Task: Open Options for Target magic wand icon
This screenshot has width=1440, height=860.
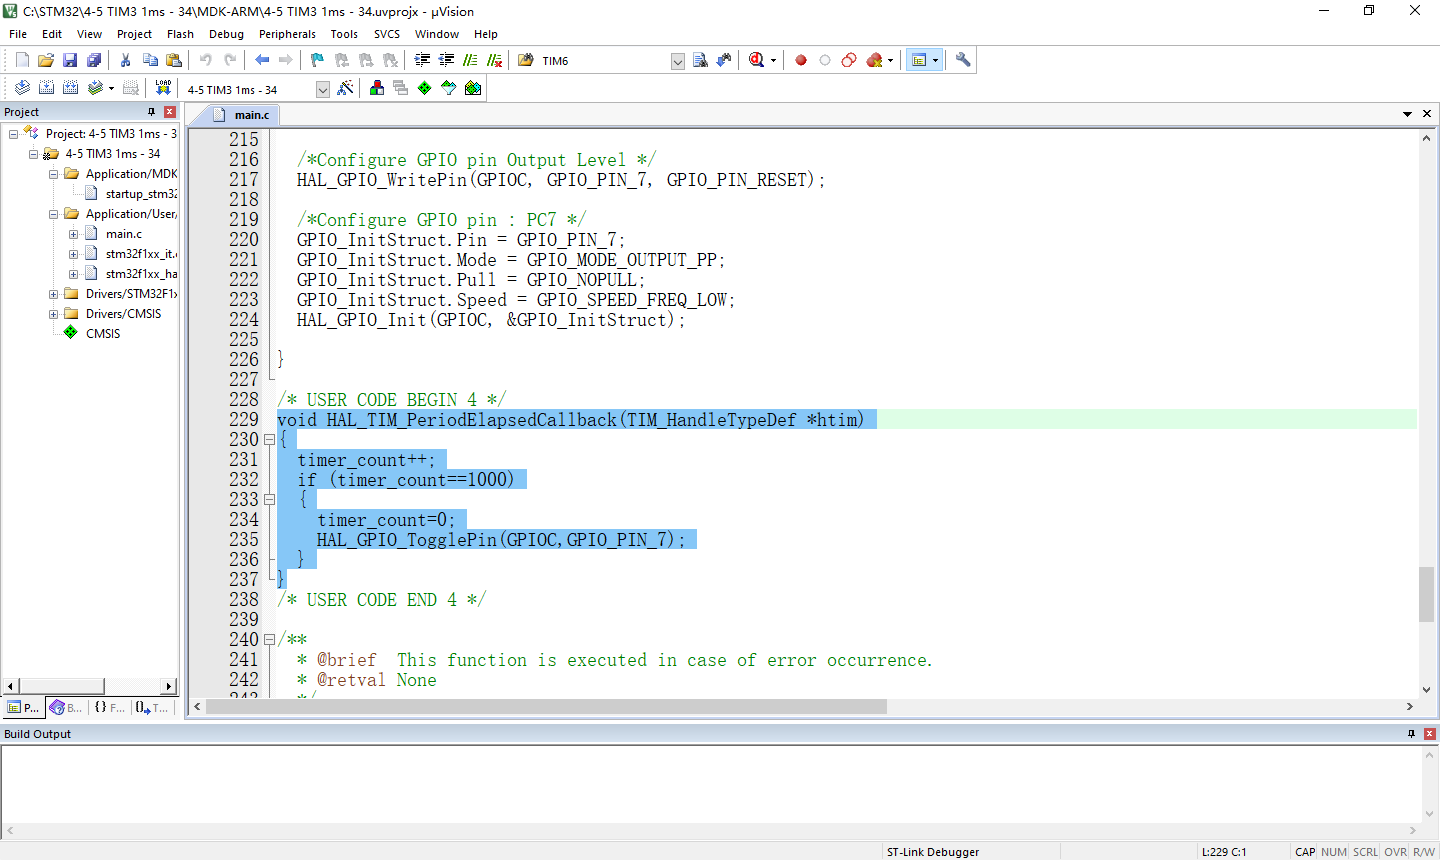Action: (345, 88)
